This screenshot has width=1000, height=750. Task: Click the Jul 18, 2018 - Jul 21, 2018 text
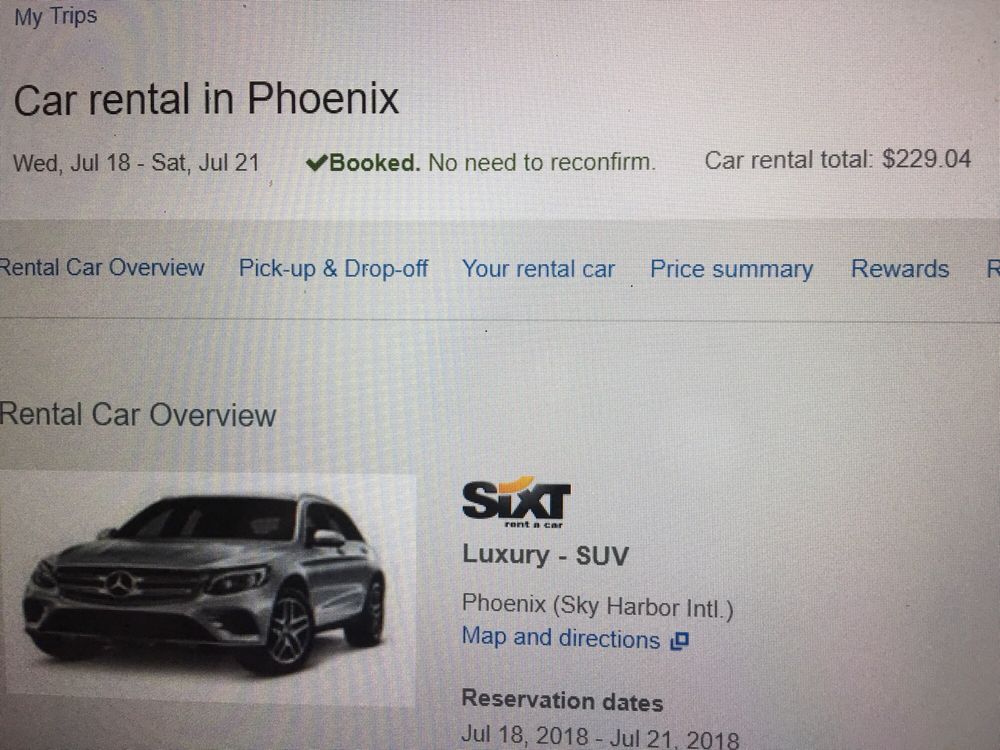click(x=599, y=737)
